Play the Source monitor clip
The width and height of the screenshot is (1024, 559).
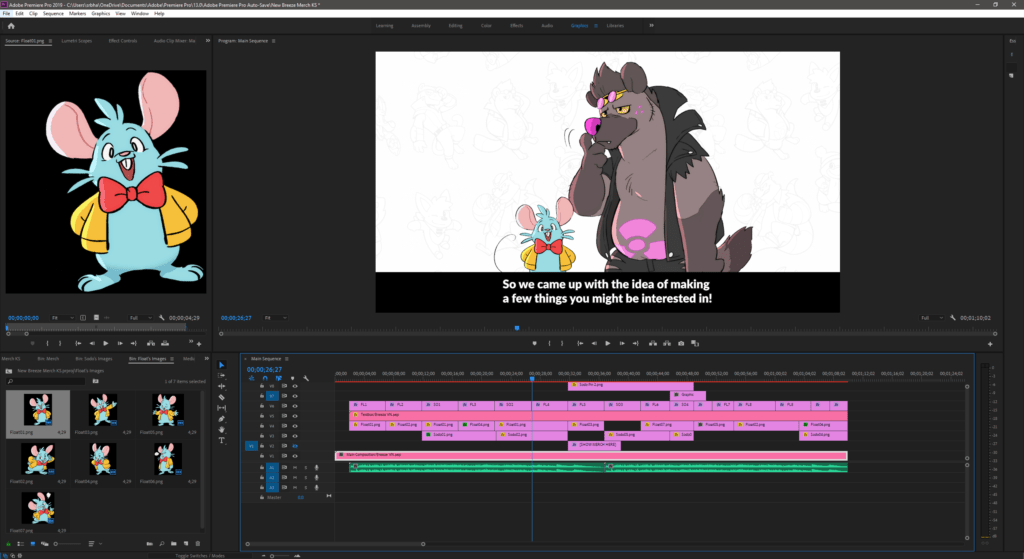pos(106,343)
